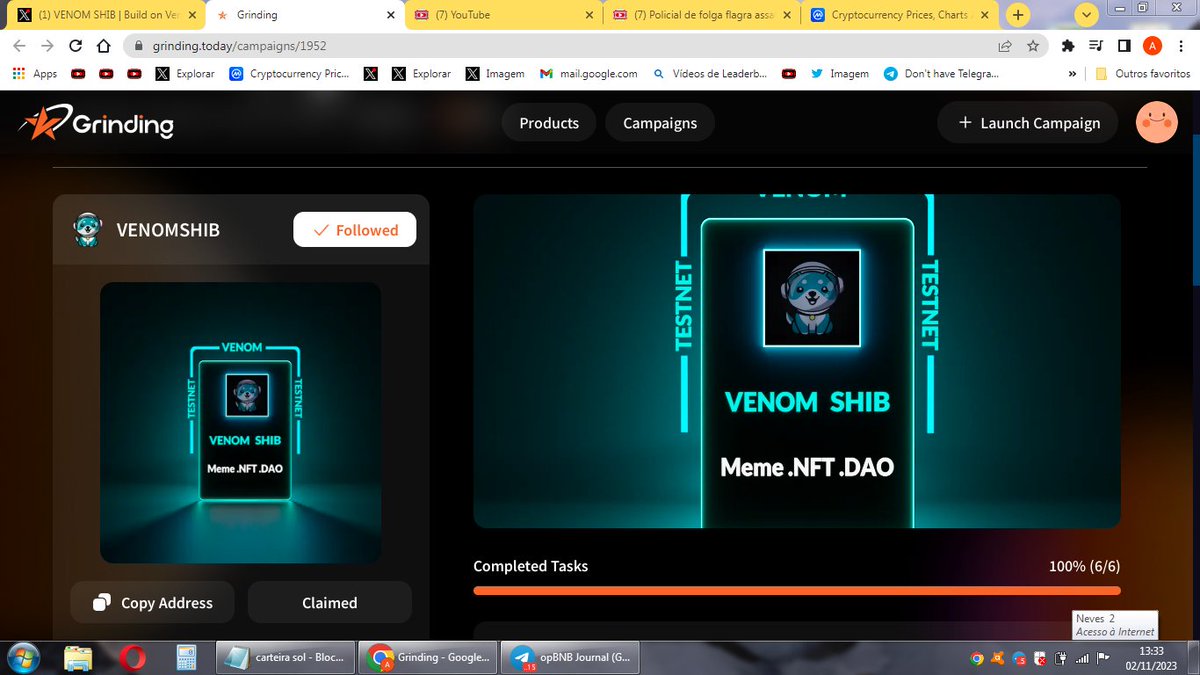
Task: Click the VENOMSHIB profile avatar icon
Action: tap(88, 229)
